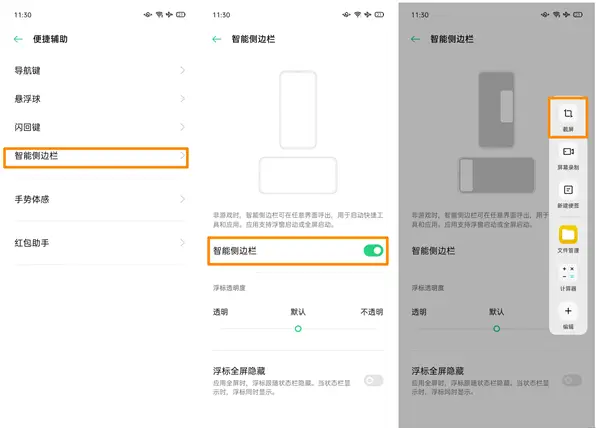The width and height of the screenshot is (596, 428).
Task: Select 默认 label on middle screen
Action: (x=298, y=312)
